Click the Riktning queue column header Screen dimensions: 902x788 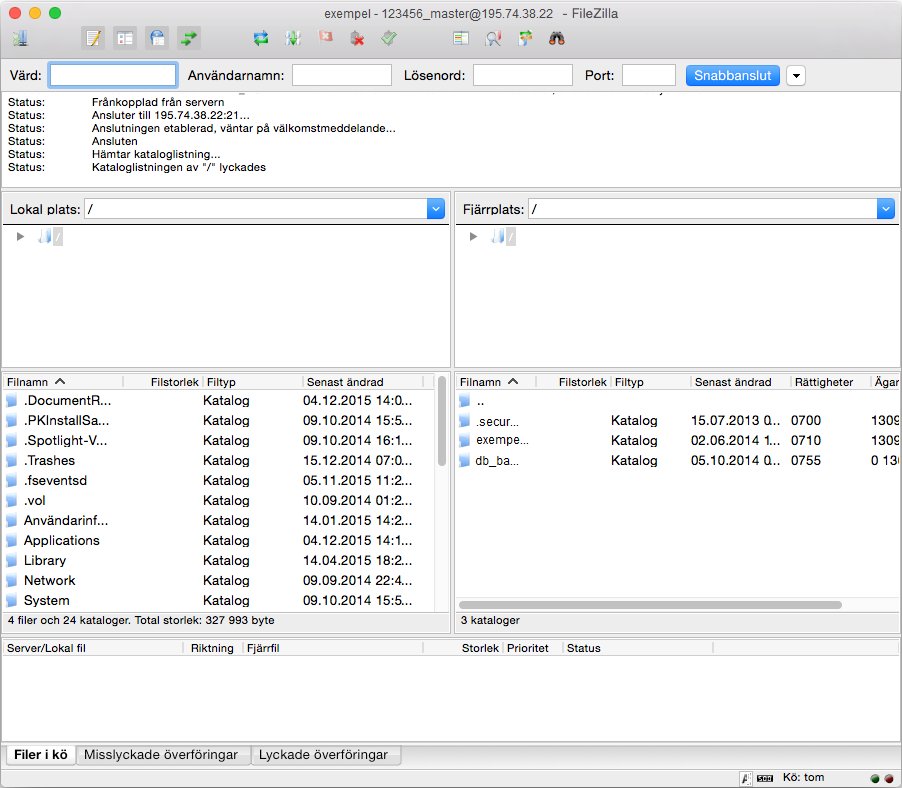212,648
